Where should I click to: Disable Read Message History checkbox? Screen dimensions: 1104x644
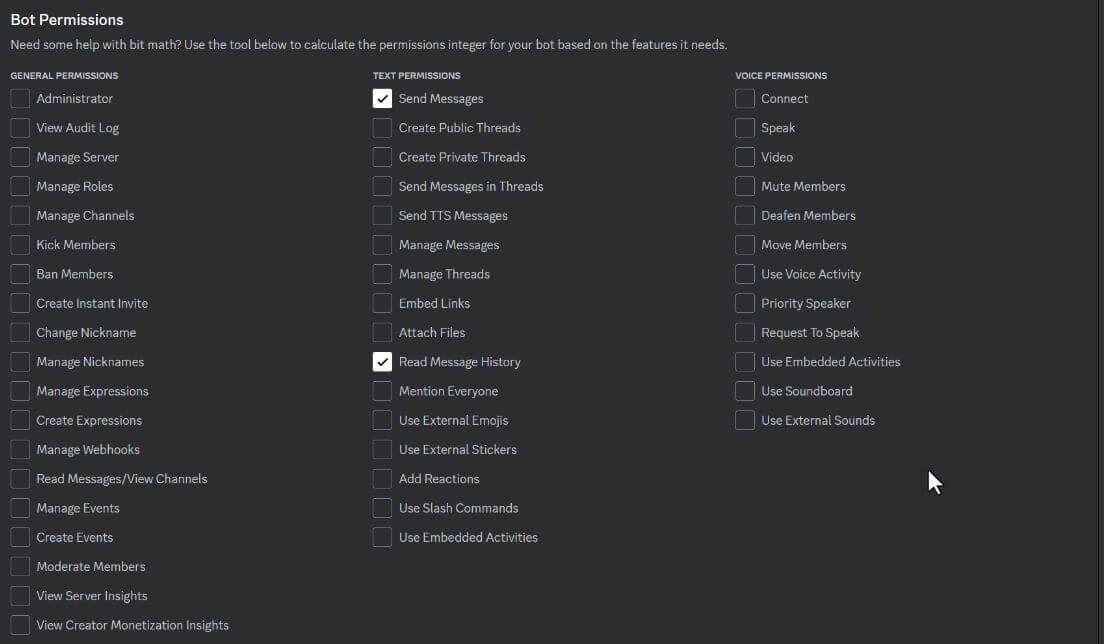coord(382,361)
